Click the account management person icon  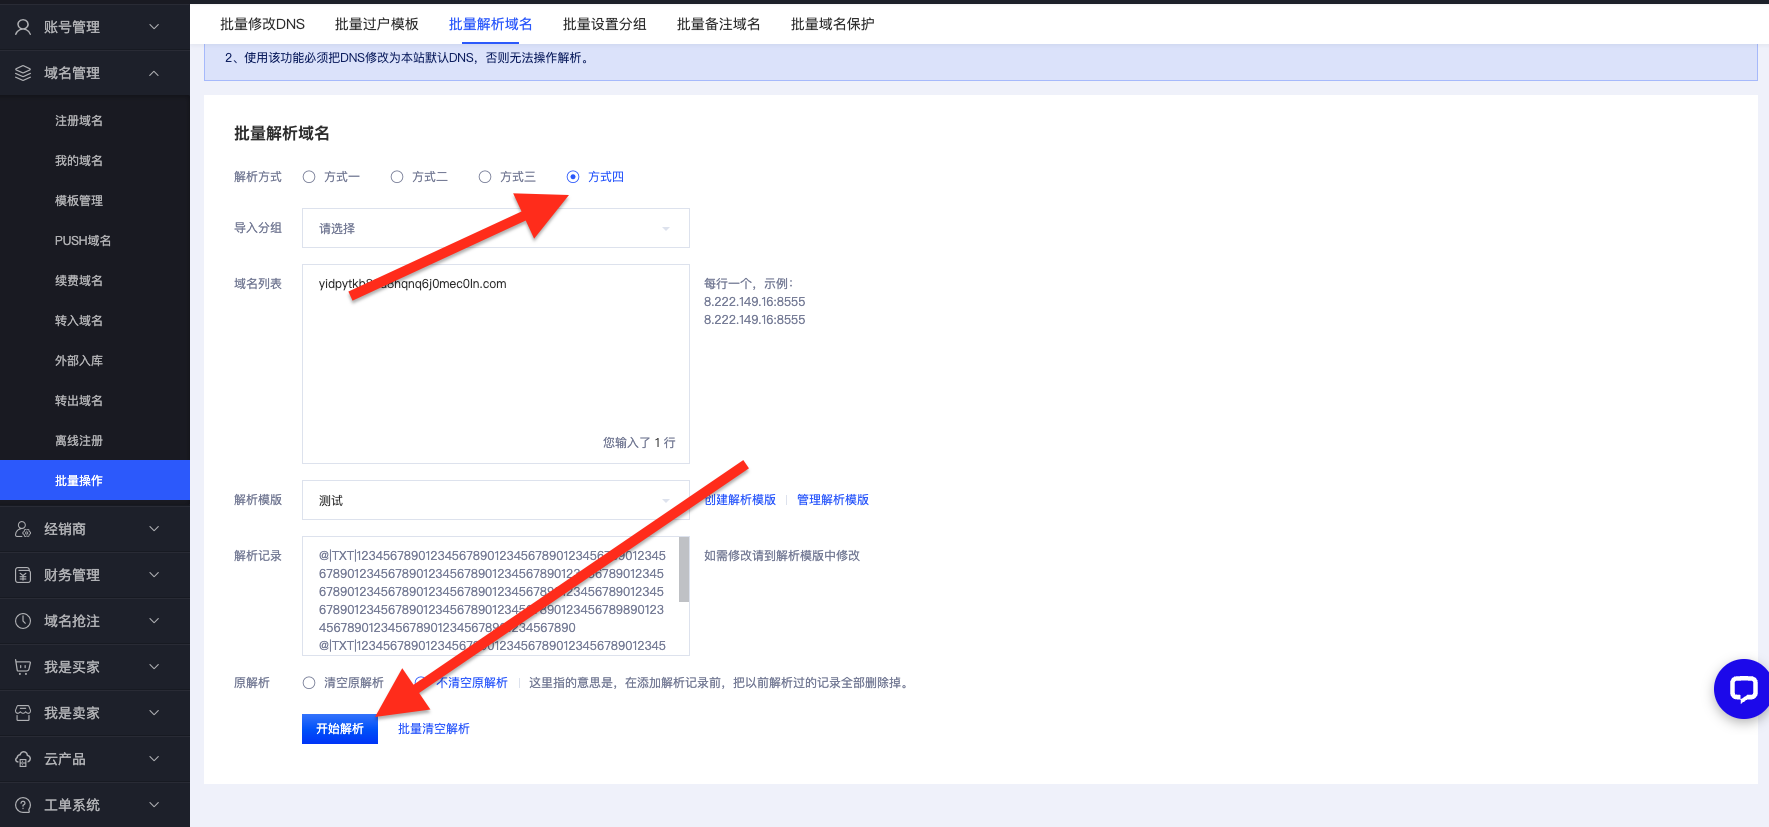tap(23, 27)
